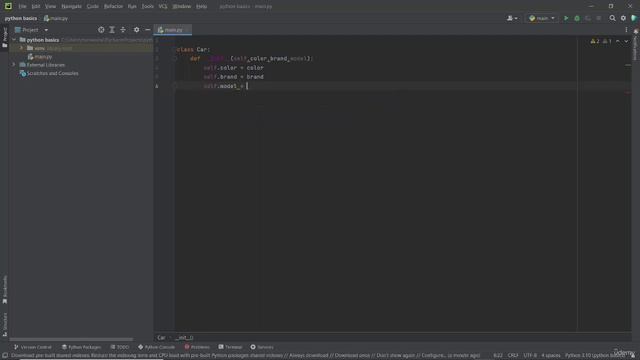Click the Debug bug icon
This screenshot has width=640, height=360.
click(577, 18)
